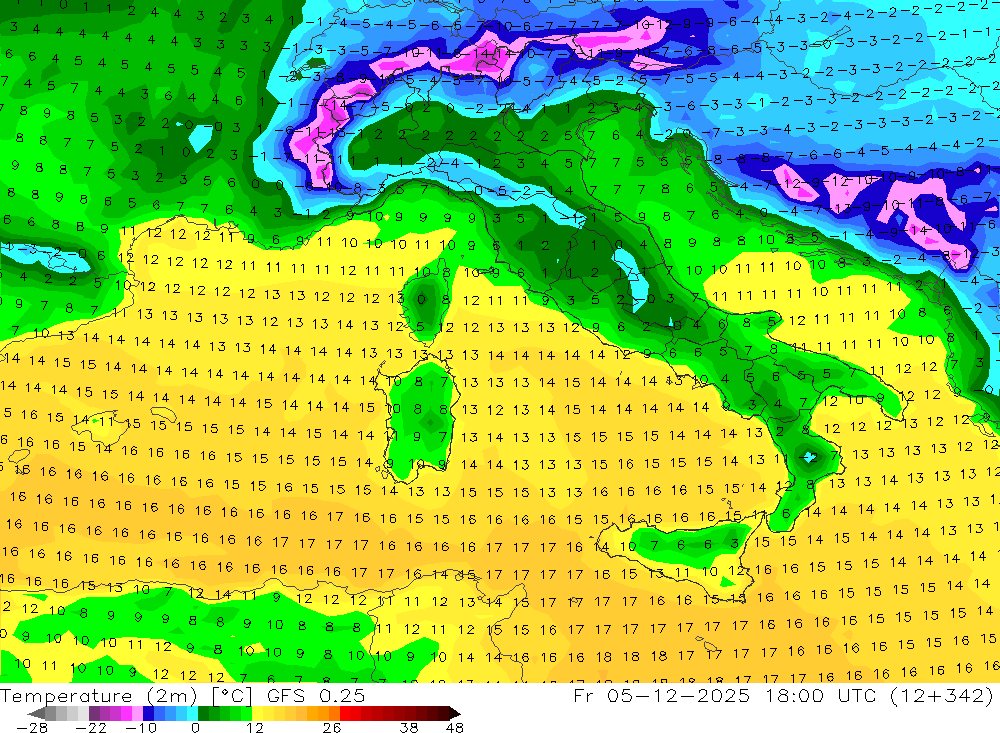The image size is (1000, 733).
Task: Click the '[°C]' unit label
Action: pyautogui.click(x=232, y=696)
